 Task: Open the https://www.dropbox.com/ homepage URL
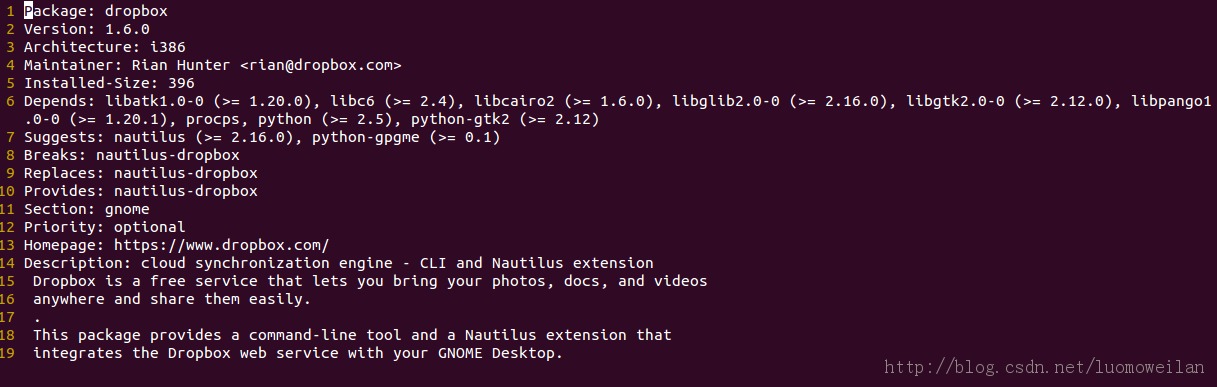pyautogui.click(x=221, y=245)
